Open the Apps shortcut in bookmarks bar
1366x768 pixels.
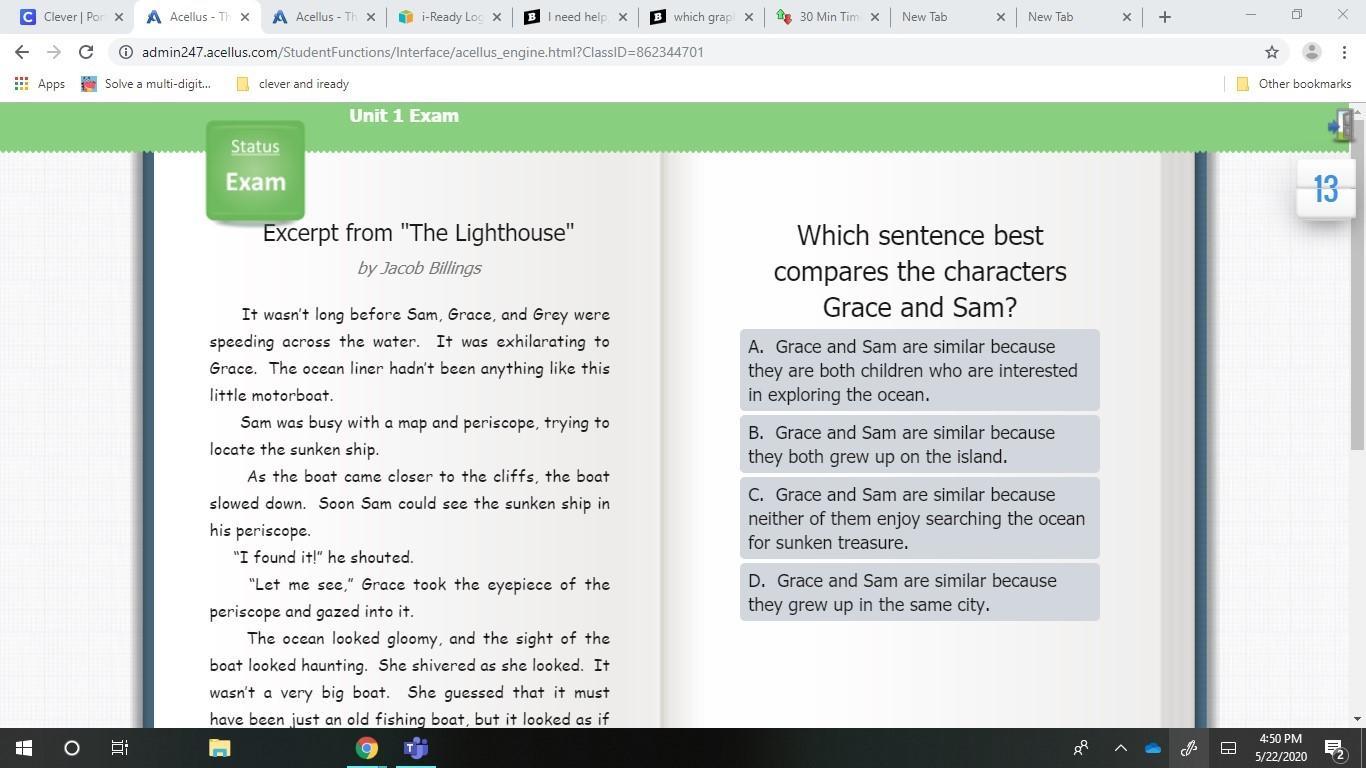pos(40,84)
